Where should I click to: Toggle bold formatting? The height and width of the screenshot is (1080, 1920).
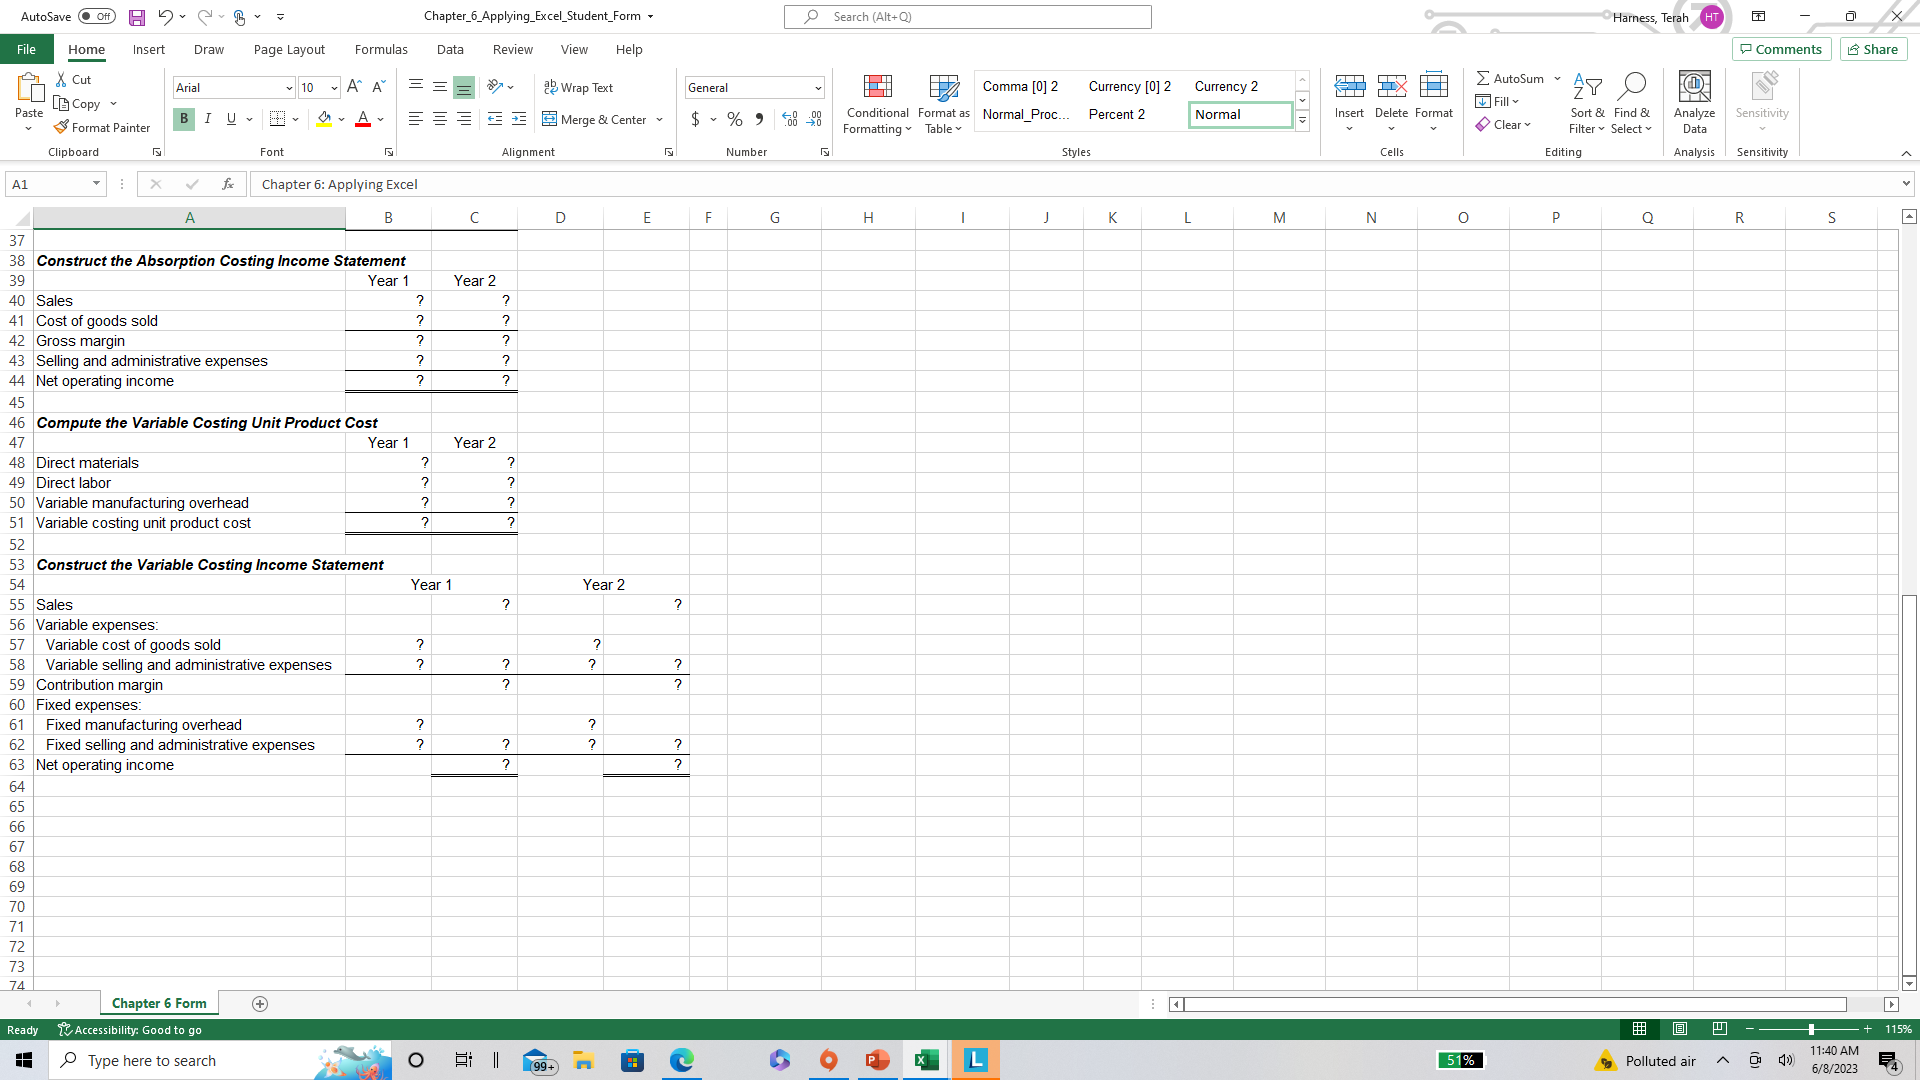(183, 119)
